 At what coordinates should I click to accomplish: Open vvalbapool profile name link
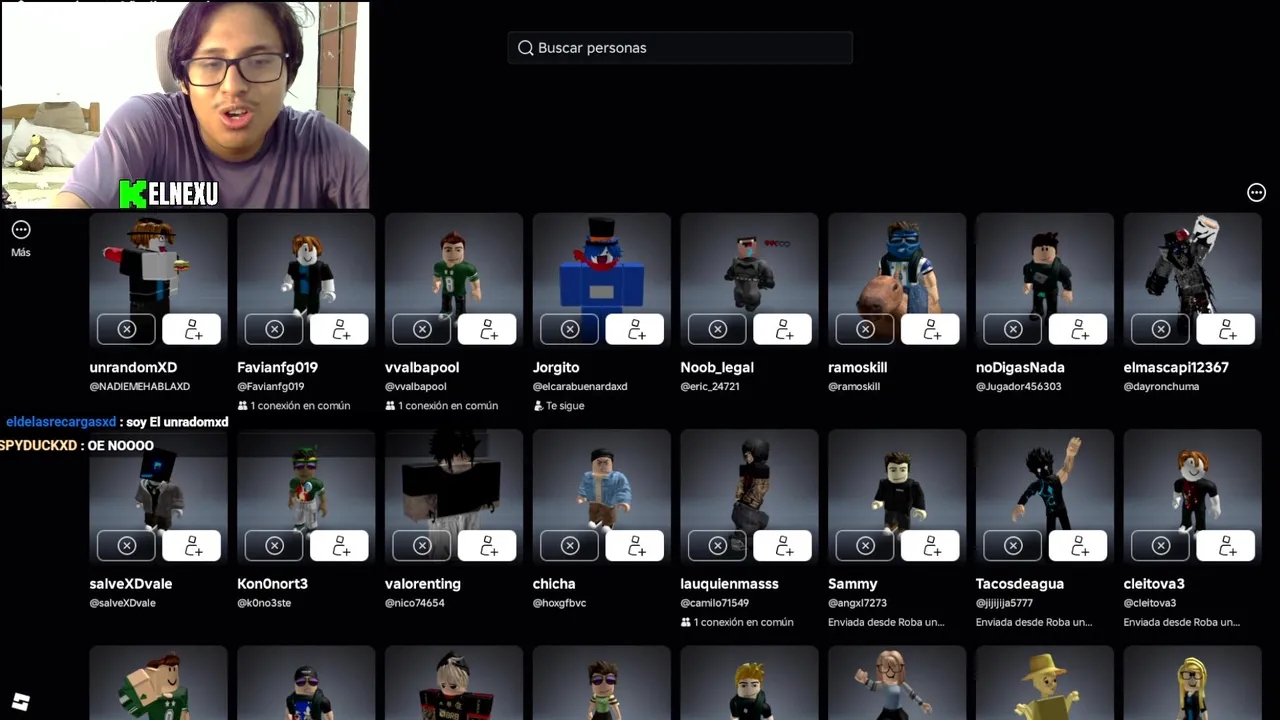click(422, 367)
